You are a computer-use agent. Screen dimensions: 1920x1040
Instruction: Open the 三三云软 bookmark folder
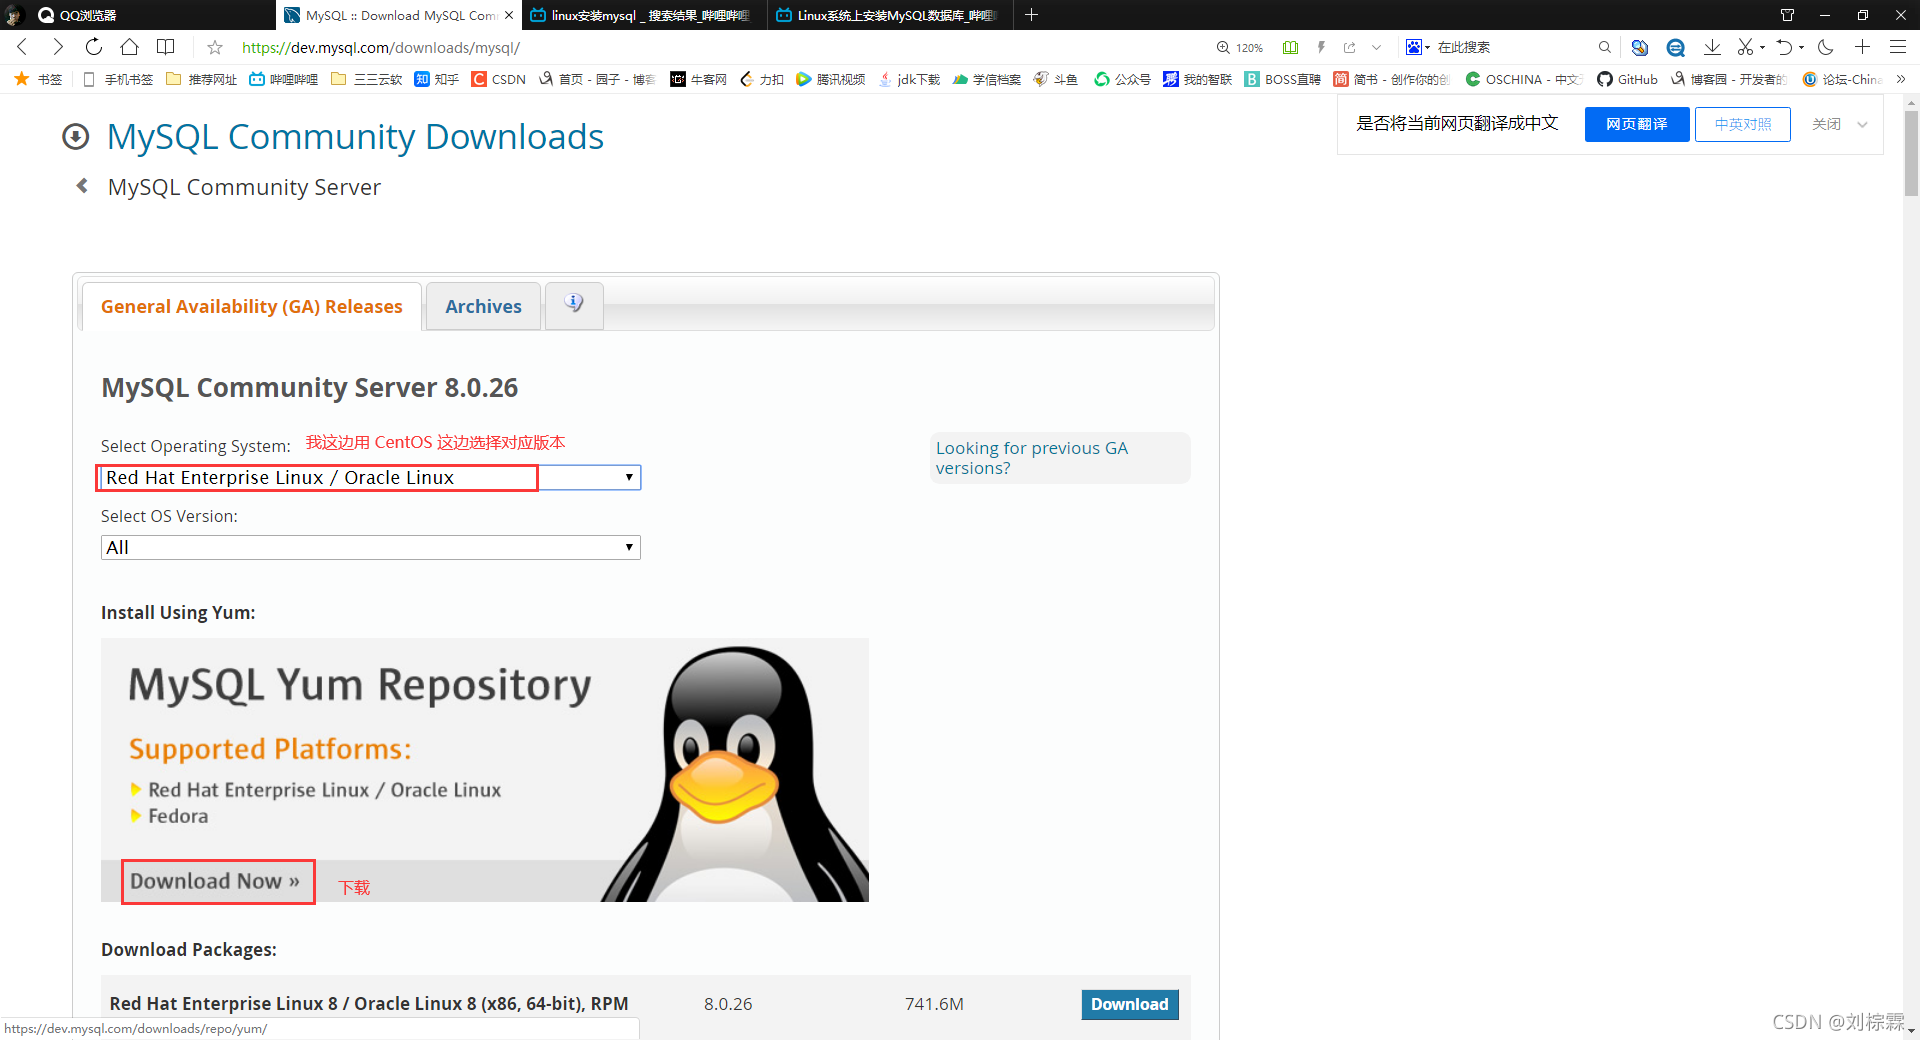pyautogui.click(x=366, y=79)
